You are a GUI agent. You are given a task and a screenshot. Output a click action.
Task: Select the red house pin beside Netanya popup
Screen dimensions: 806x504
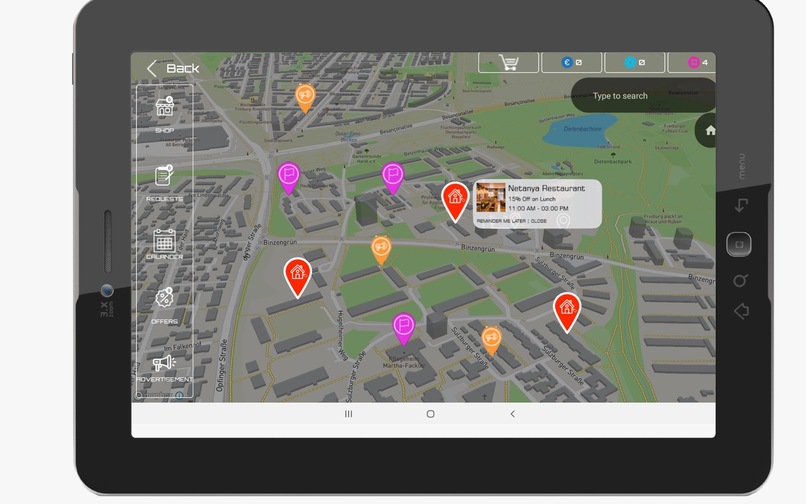pyautogui.click(x=455, y=201)
